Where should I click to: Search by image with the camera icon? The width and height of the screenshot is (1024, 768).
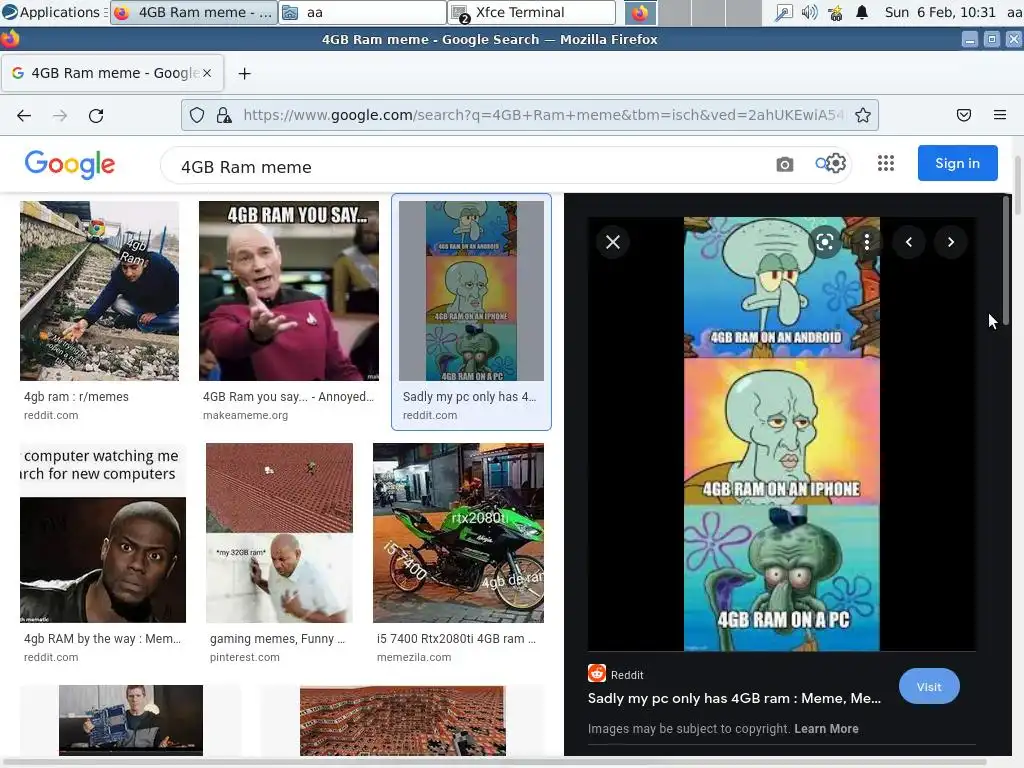pos(785,165)
